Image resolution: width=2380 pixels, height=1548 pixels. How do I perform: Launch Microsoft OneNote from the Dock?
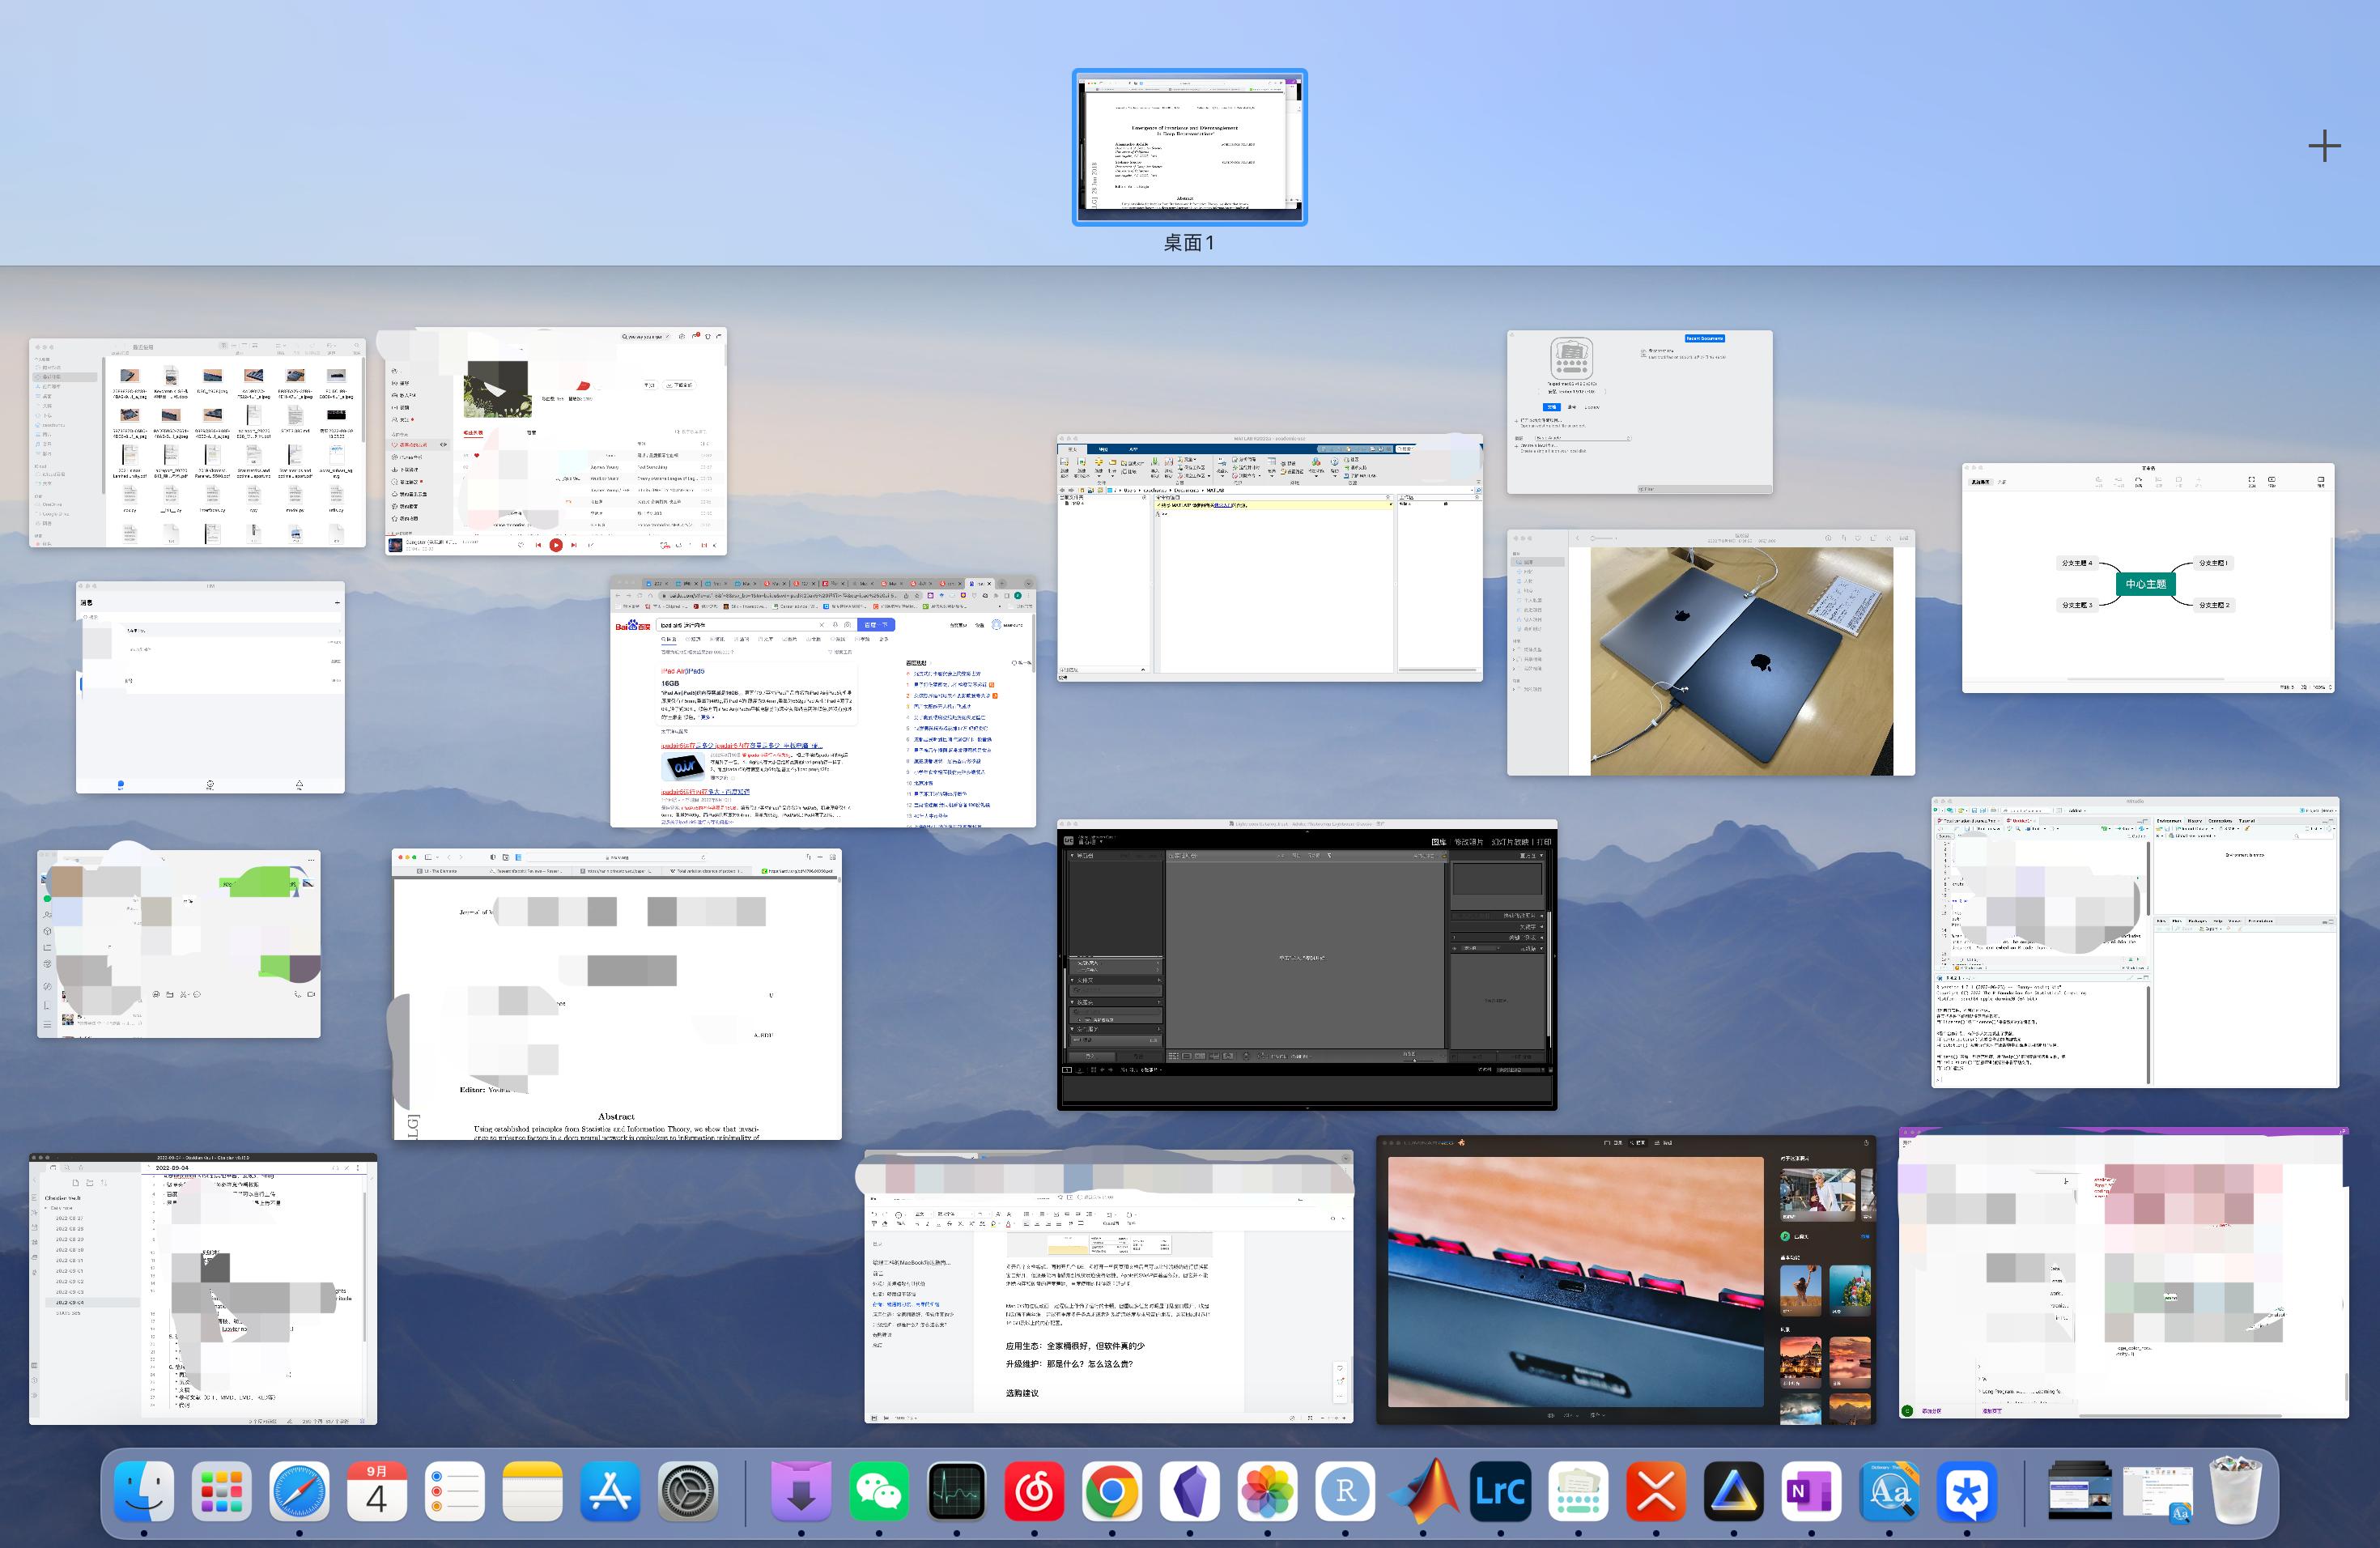(1812, 1492)
